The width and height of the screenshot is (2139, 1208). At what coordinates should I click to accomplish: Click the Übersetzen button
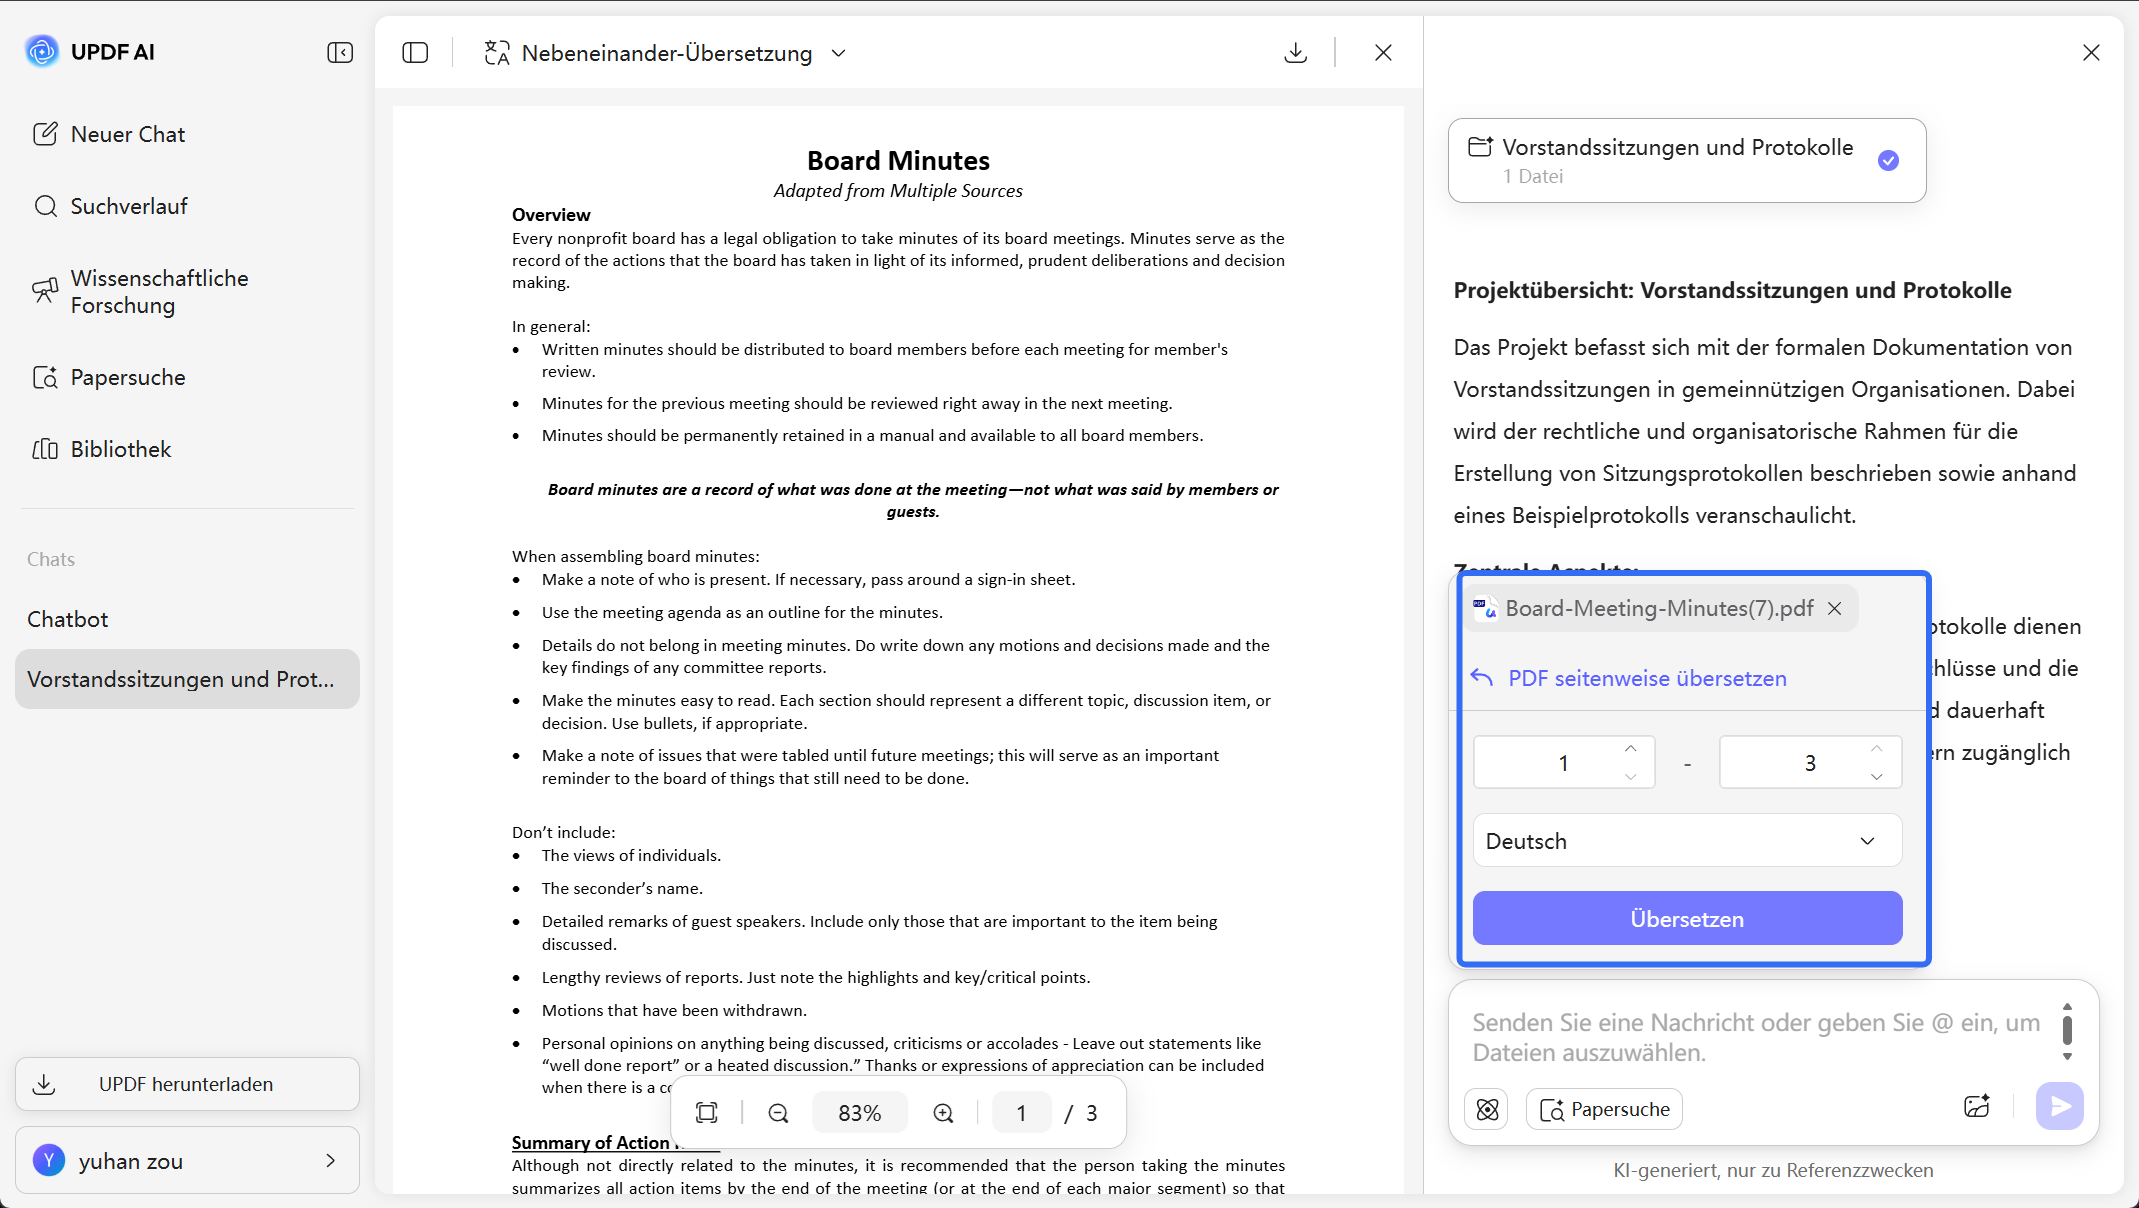[1687, 918]
